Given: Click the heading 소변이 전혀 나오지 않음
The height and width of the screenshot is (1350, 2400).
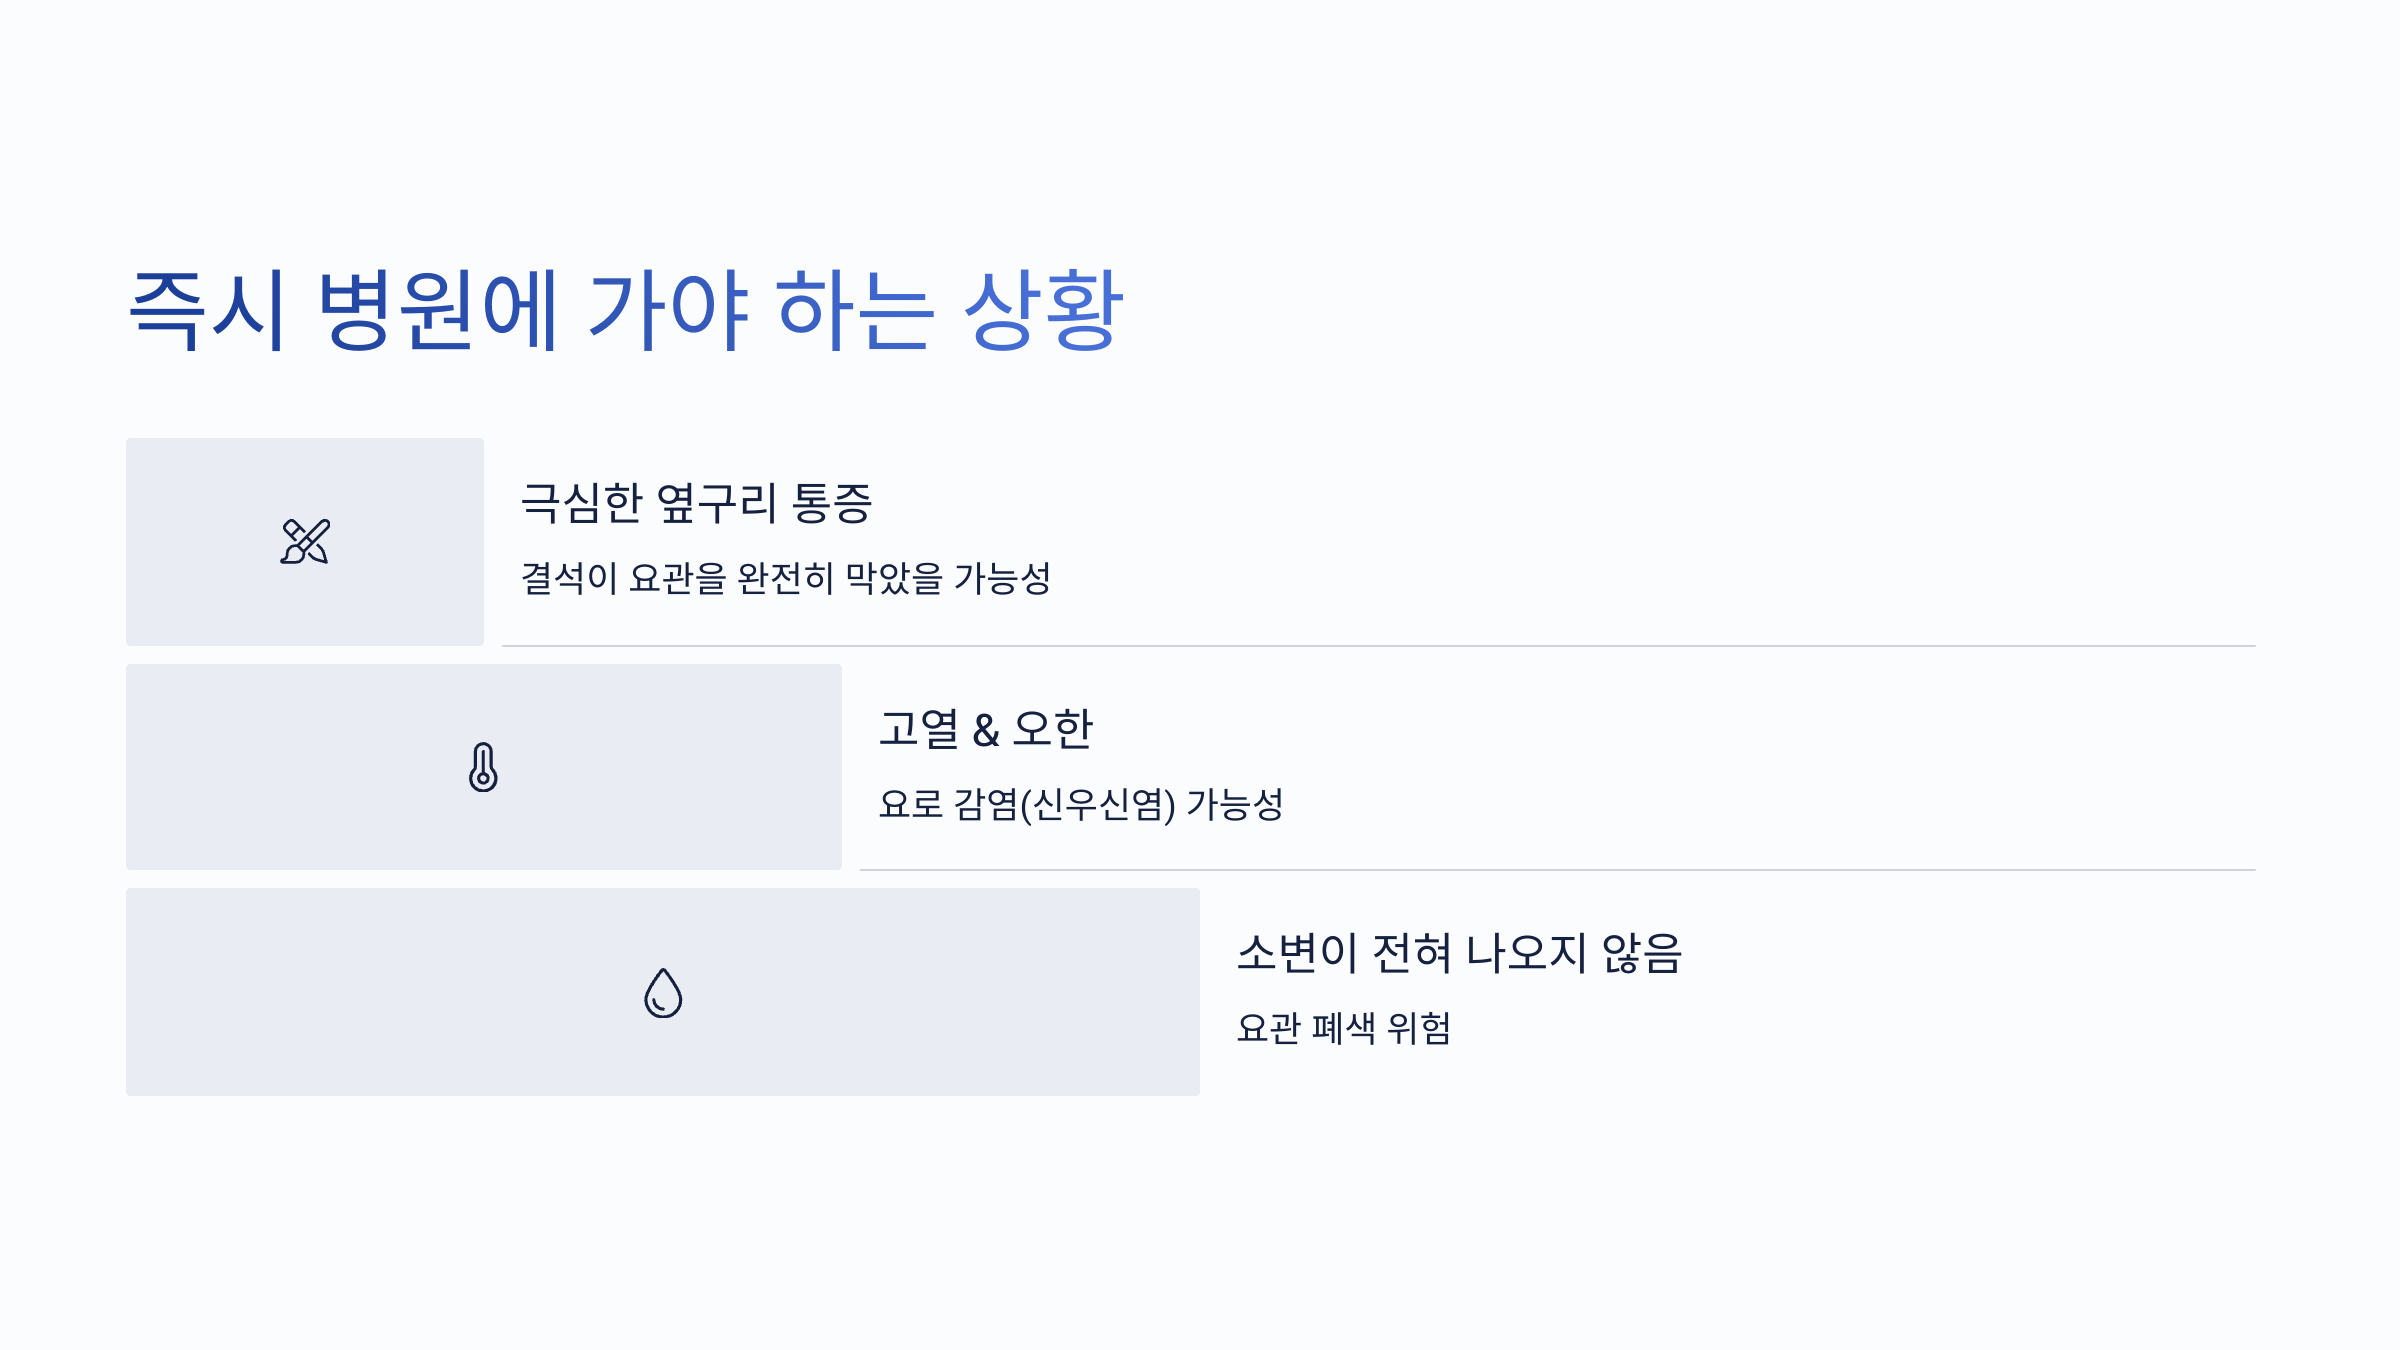Looking at the screenshot, I should click(1460, 953).
